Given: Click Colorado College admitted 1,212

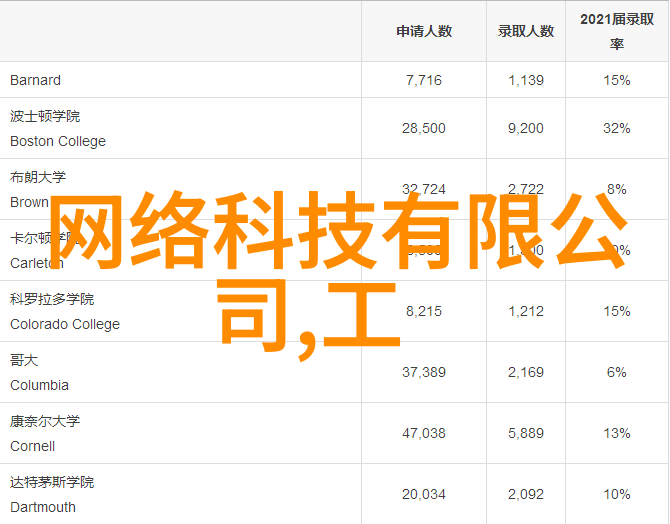Looking at the screenshot, I should 526,311.
